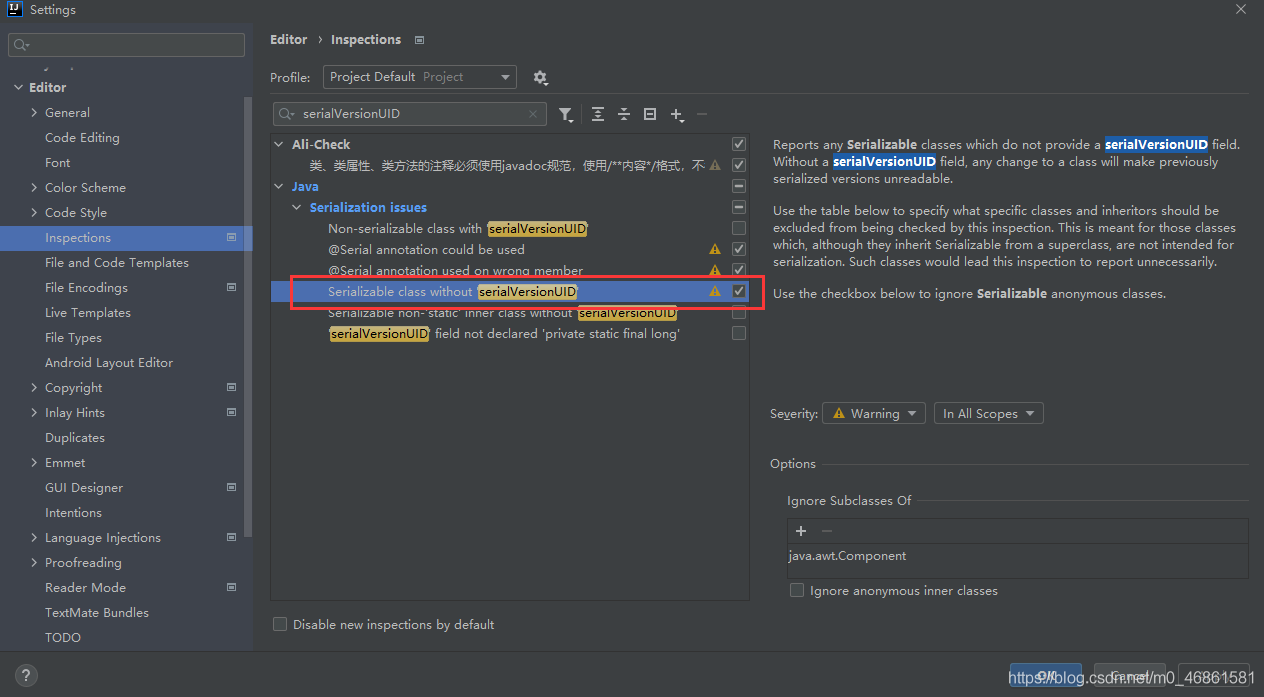
Task: Click the add inspection plus icon
Action: tap(677, 114)
